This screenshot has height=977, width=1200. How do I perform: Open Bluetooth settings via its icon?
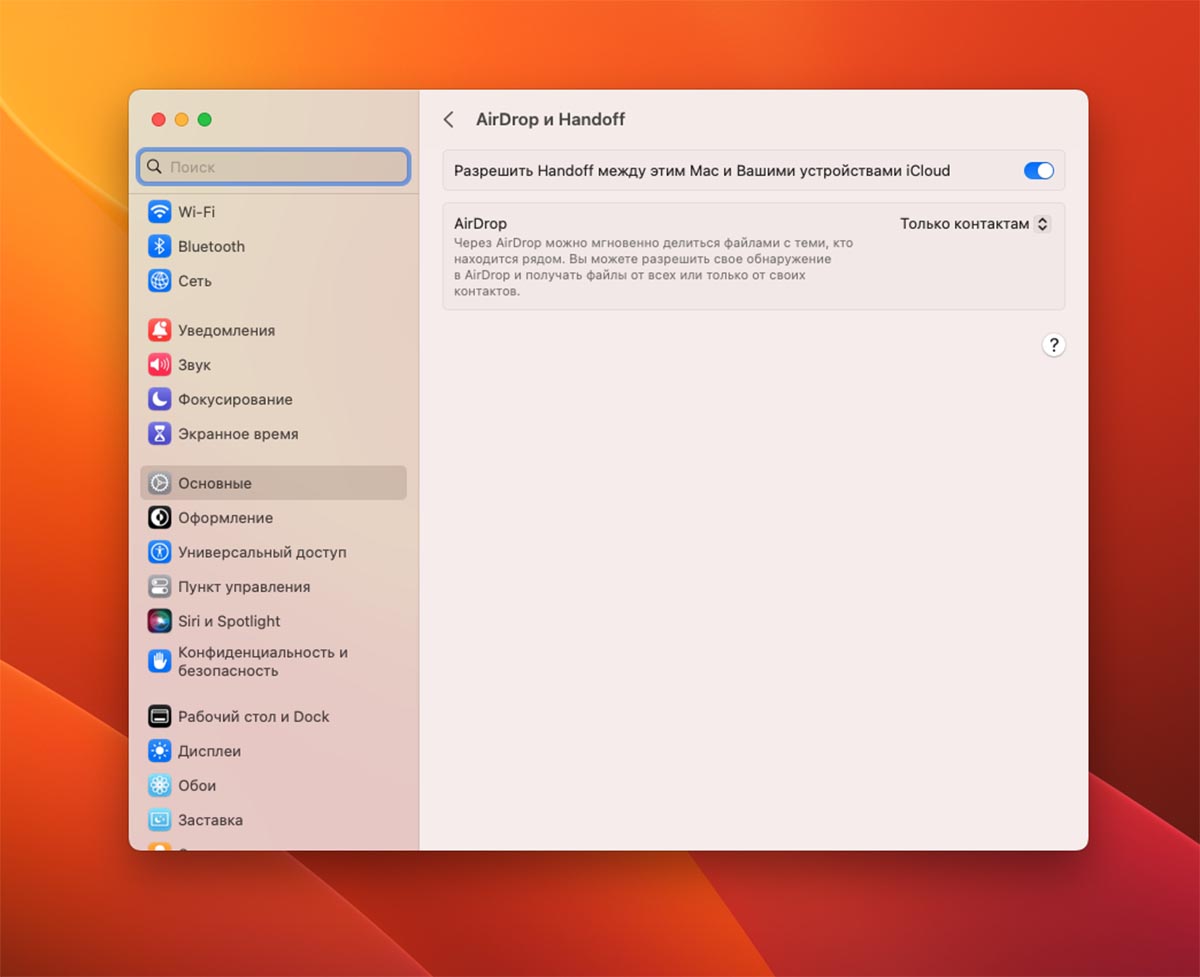pos(160,246)
